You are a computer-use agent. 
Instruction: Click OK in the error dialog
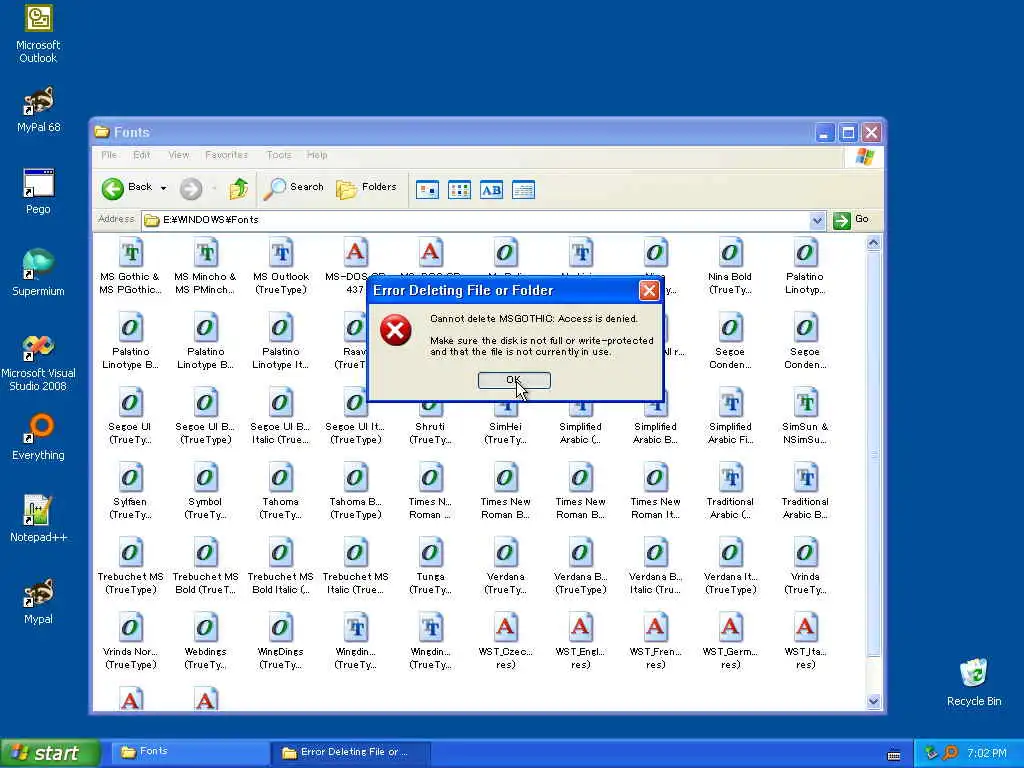click(x=514, y=380)
